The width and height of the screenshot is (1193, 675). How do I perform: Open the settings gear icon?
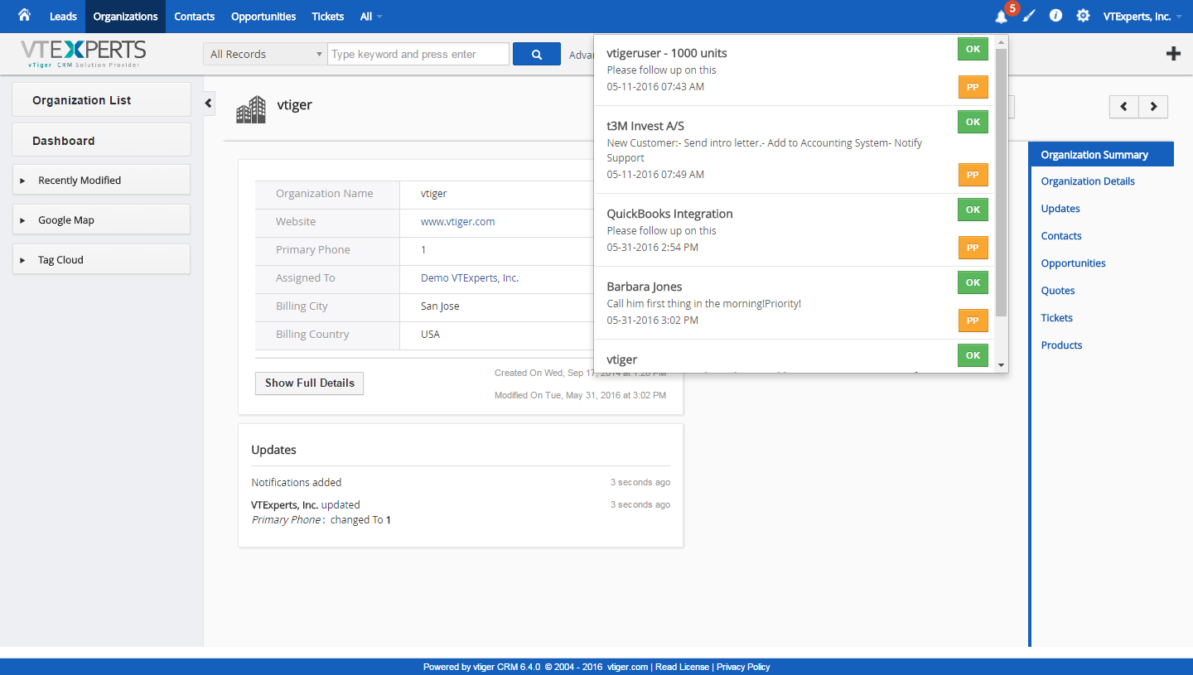click(1083, 17)
